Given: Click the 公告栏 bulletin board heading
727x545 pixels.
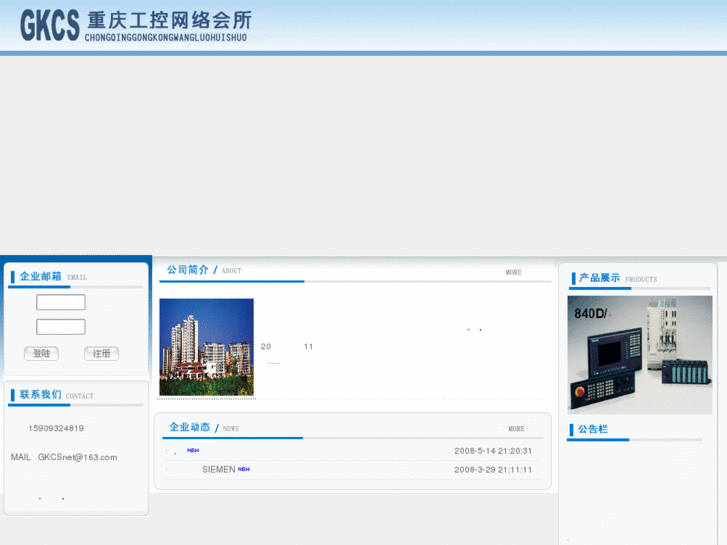Looking at the screenshot, I should click(593, 429).
